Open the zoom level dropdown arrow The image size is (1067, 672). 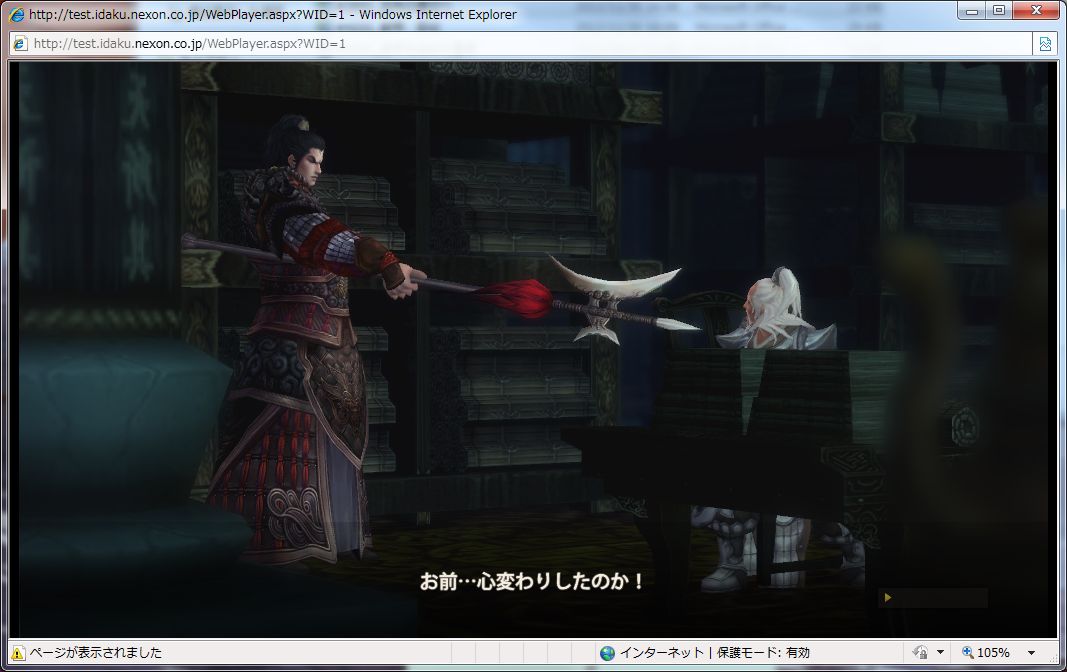tap(1031, 653)
